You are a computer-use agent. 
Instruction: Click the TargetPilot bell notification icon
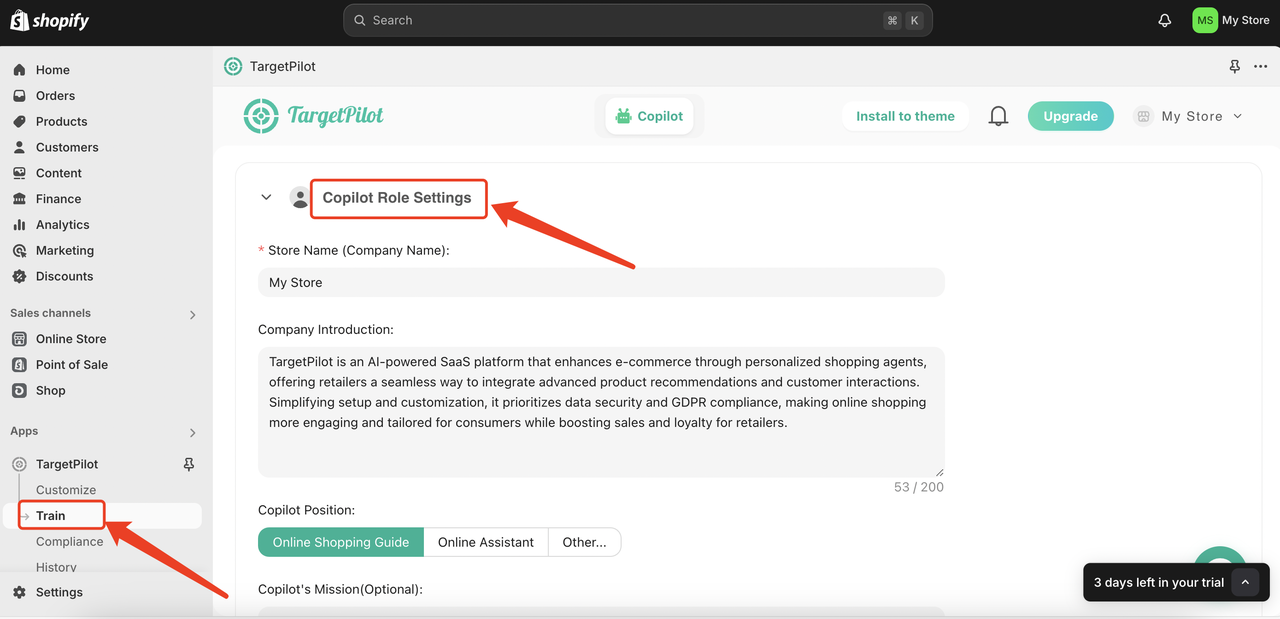coord(998,116)
